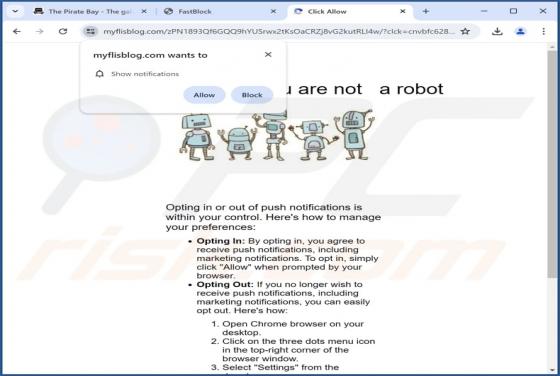Screen dimensions: 560x376
Task: Close the Click Allow tab
Action: coord(402,11)
